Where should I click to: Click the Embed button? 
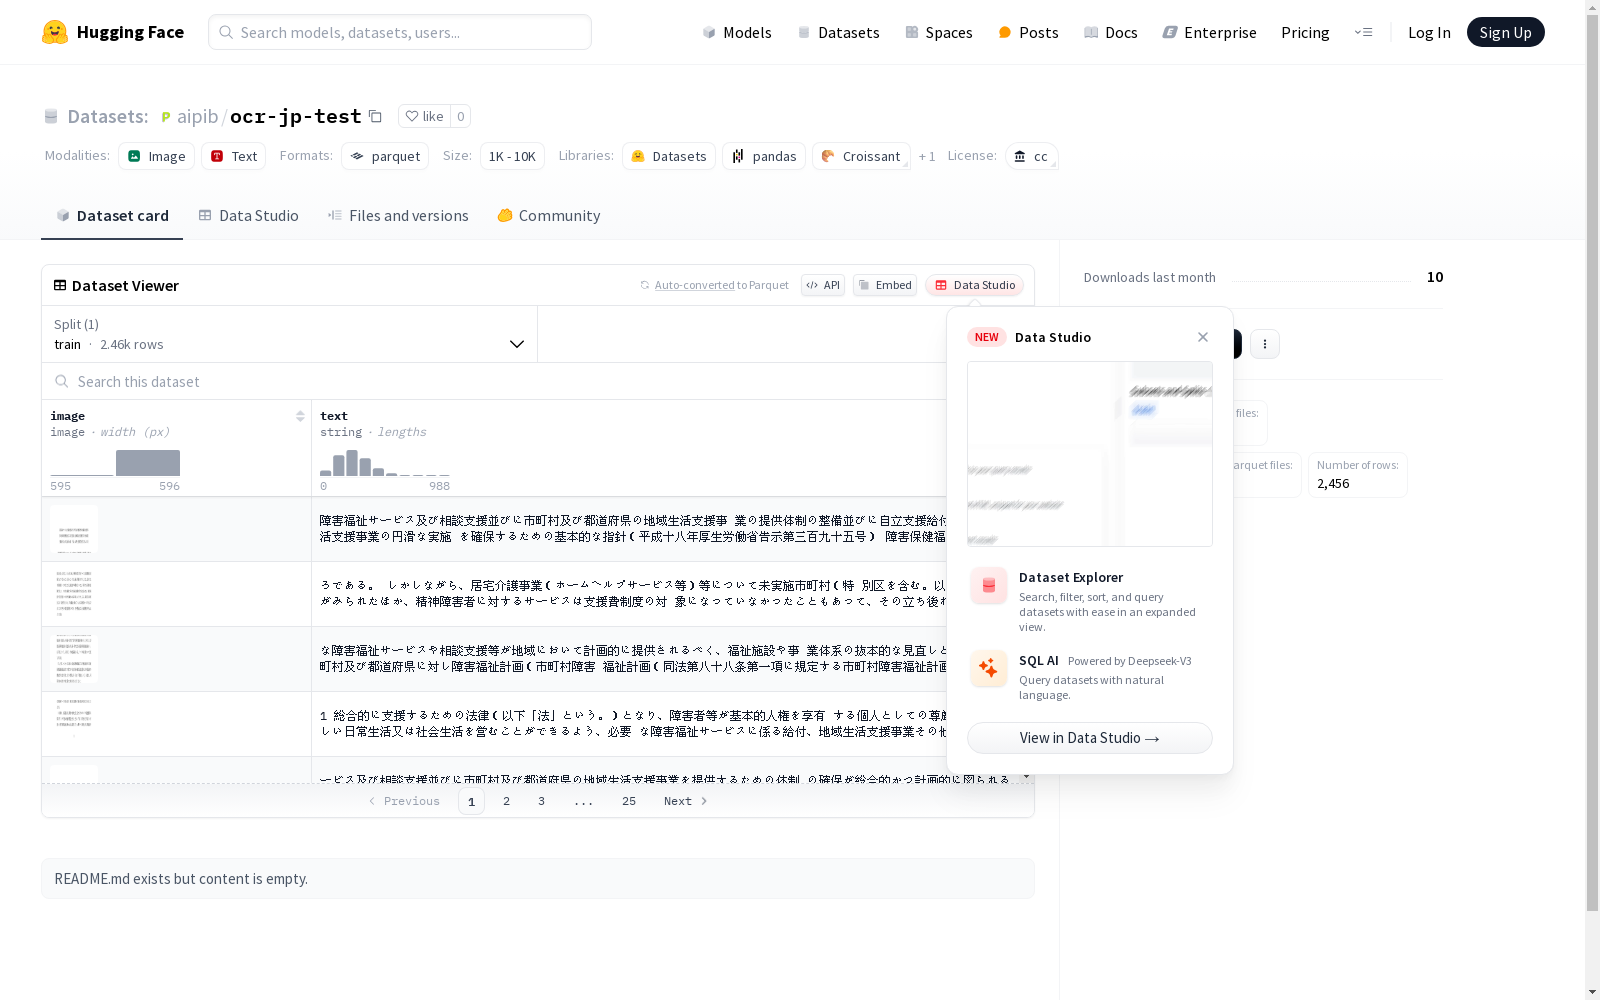pyautogui.click(x=885, y=285)
